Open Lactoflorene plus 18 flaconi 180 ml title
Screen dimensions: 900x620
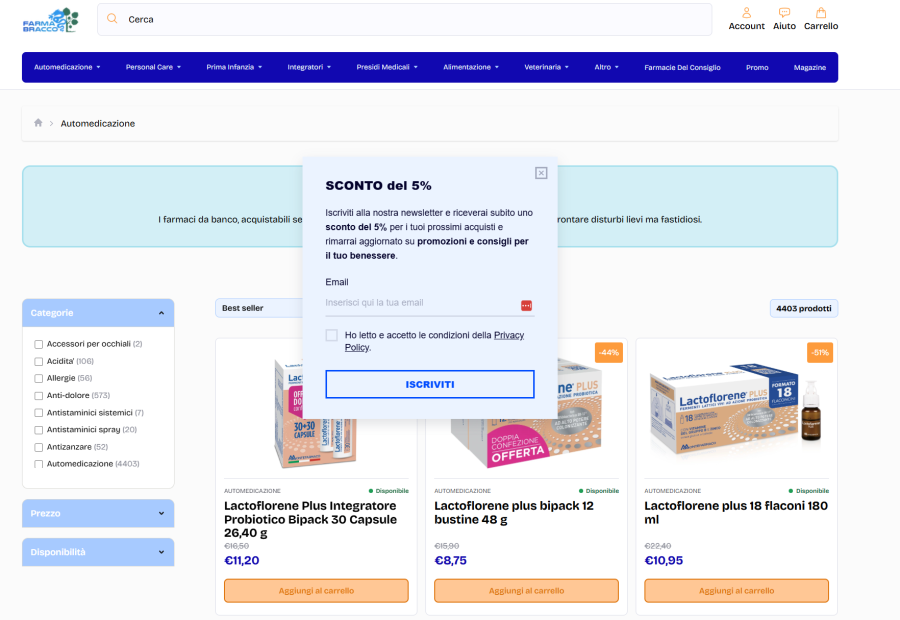pyautogui.click(x=736, y=513)
